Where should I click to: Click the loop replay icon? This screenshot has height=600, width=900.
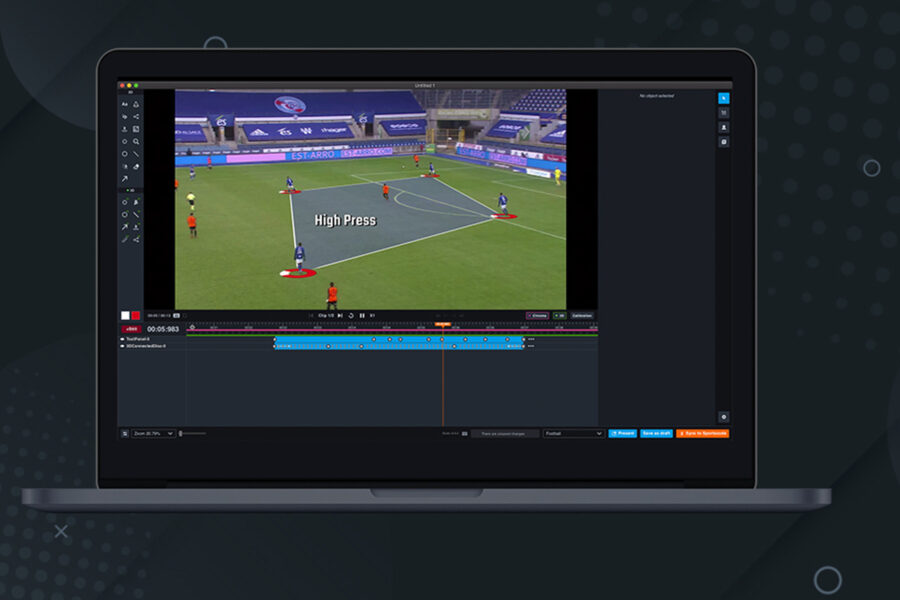(x=351, y=316)
